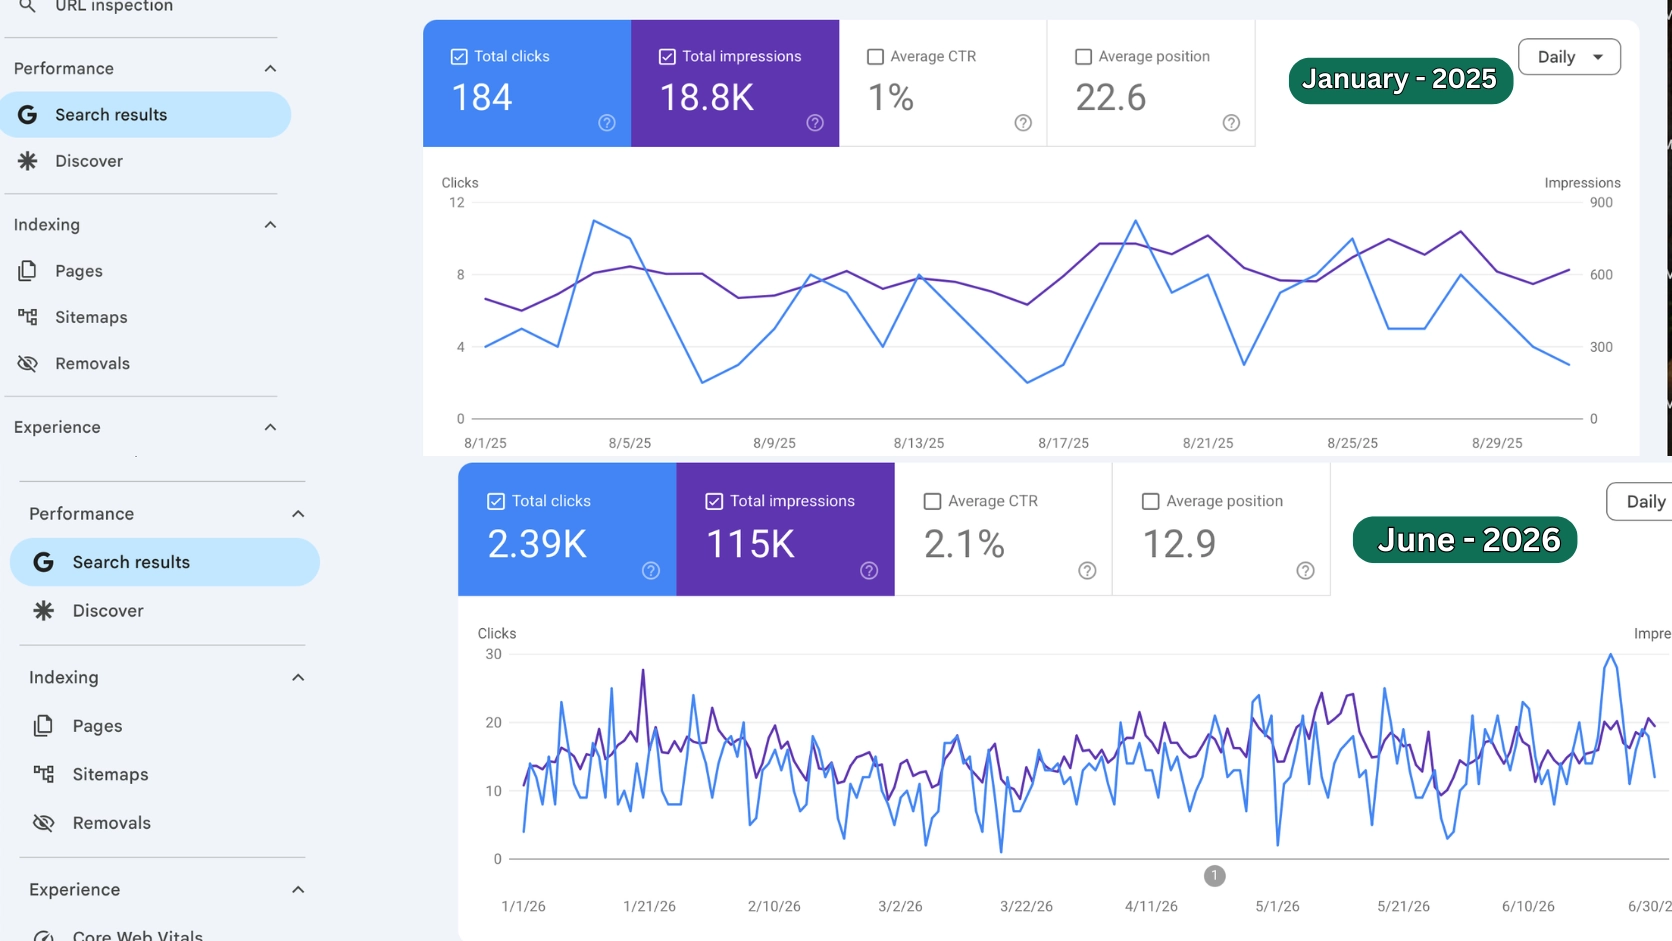The image size is (1672, 941).
Task: Uncheck Total clicks in the June 2026 panel
Action: coord(496,501)
